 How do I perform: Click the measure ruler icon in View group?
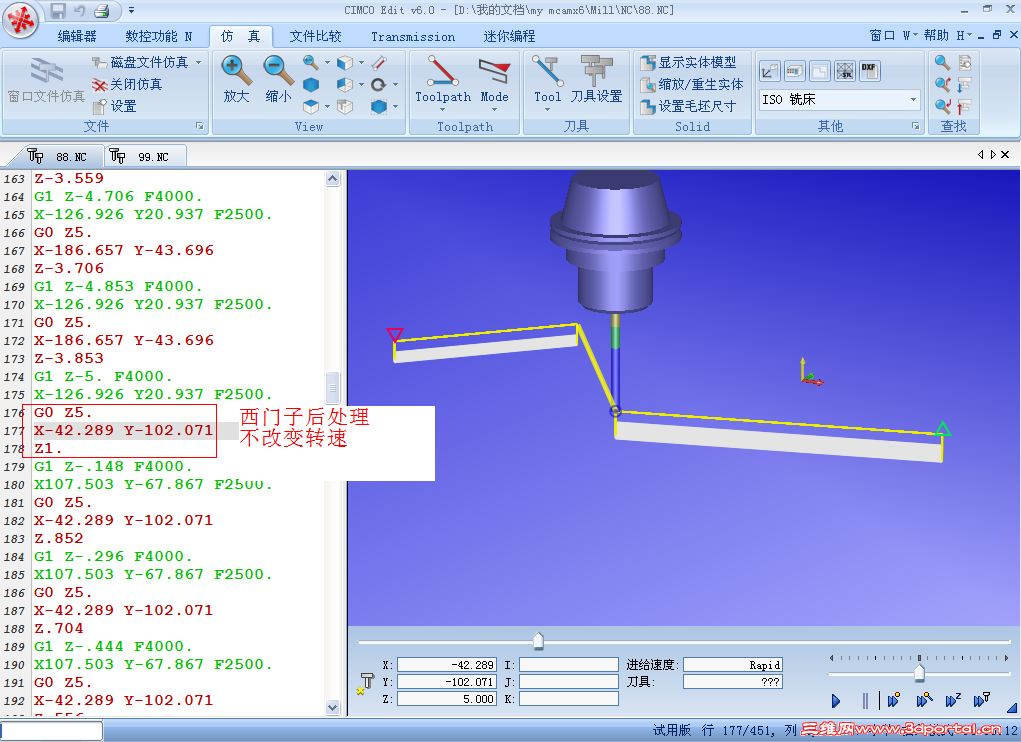[x=380, y=62]
